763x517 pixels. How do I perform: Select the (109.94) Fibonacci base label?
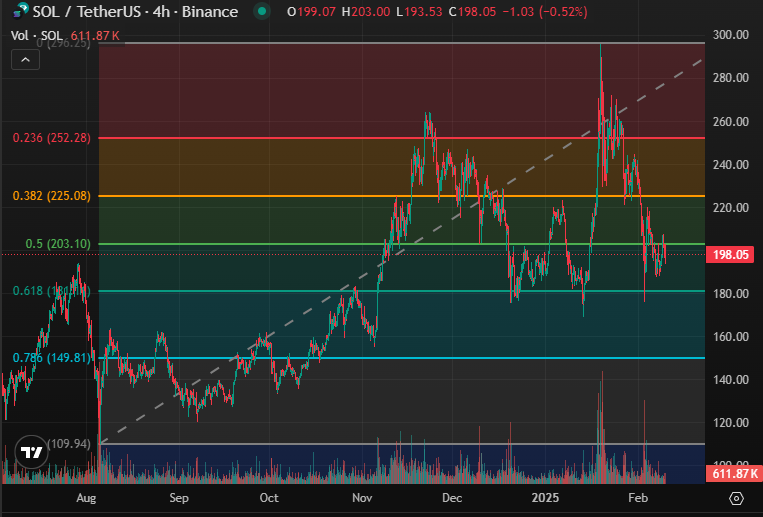[x=69, y=443]
